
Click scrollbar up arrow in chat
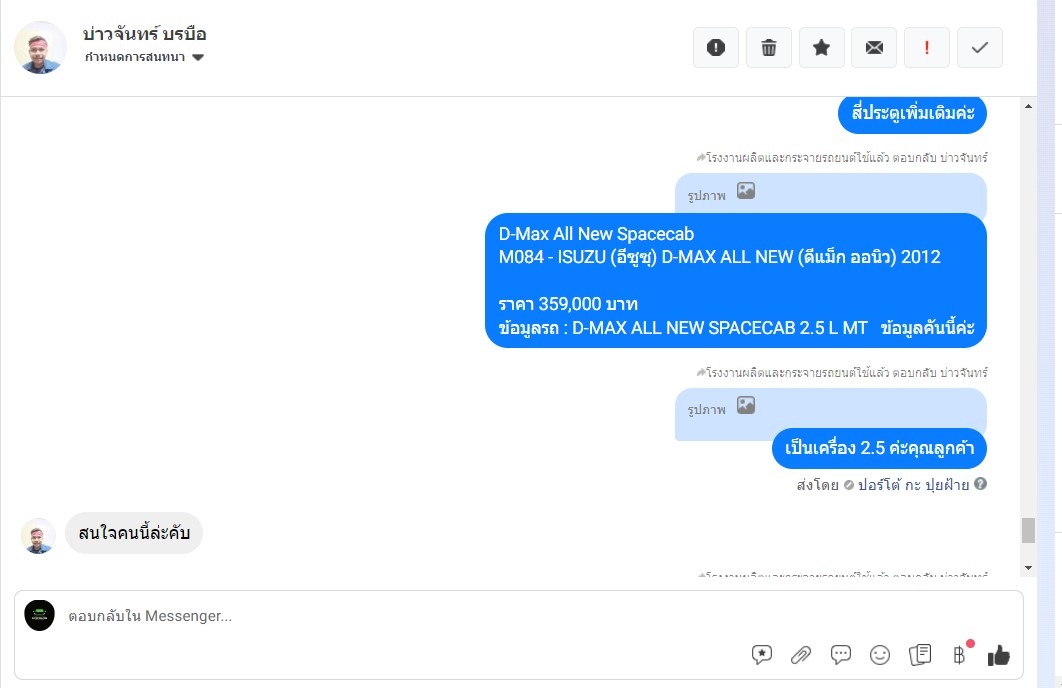point(1028,106)
